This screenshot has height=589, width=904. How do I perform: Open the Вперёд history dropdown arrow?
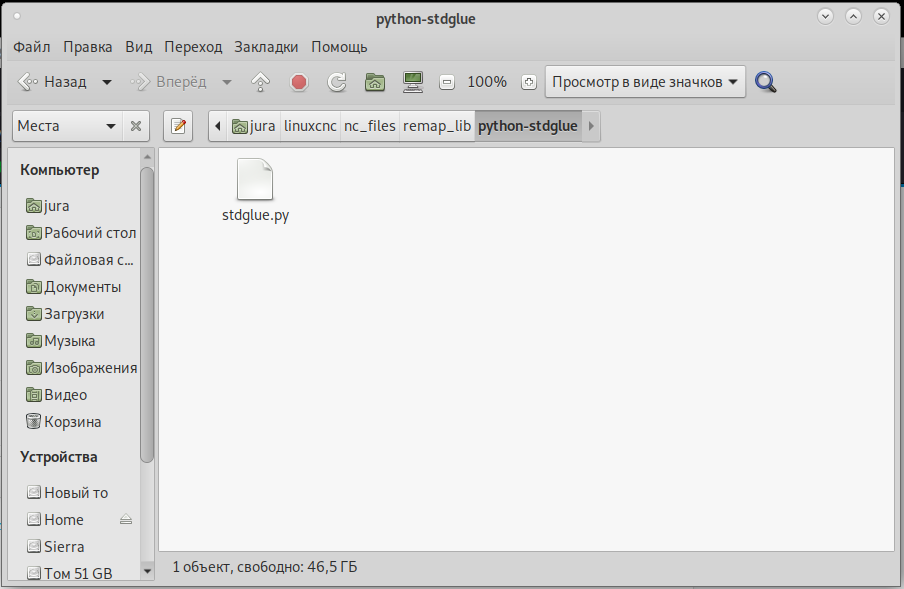tap(227, 82)
